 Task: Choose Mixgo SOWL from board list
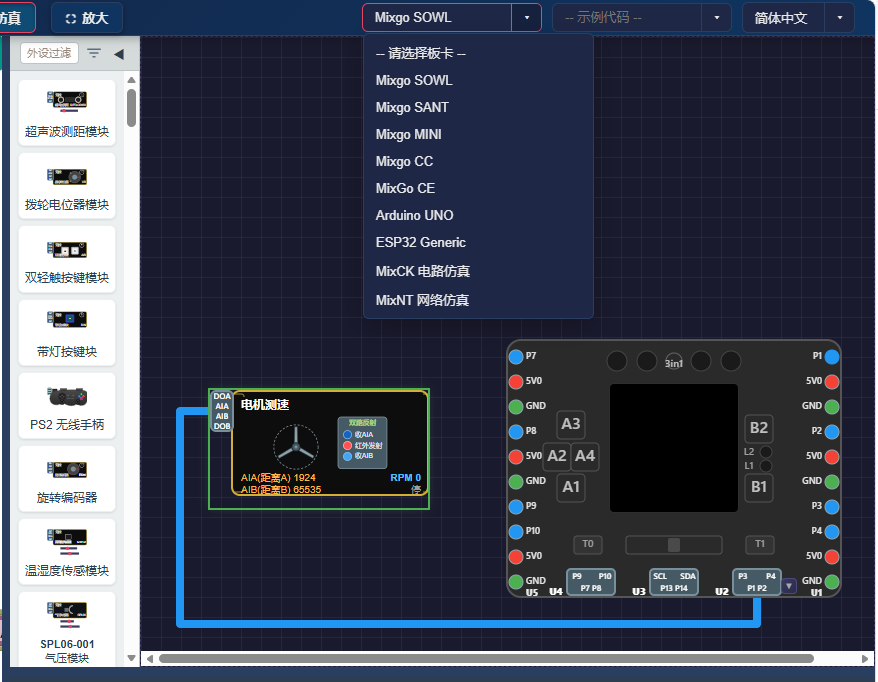(x=478, y=80)
